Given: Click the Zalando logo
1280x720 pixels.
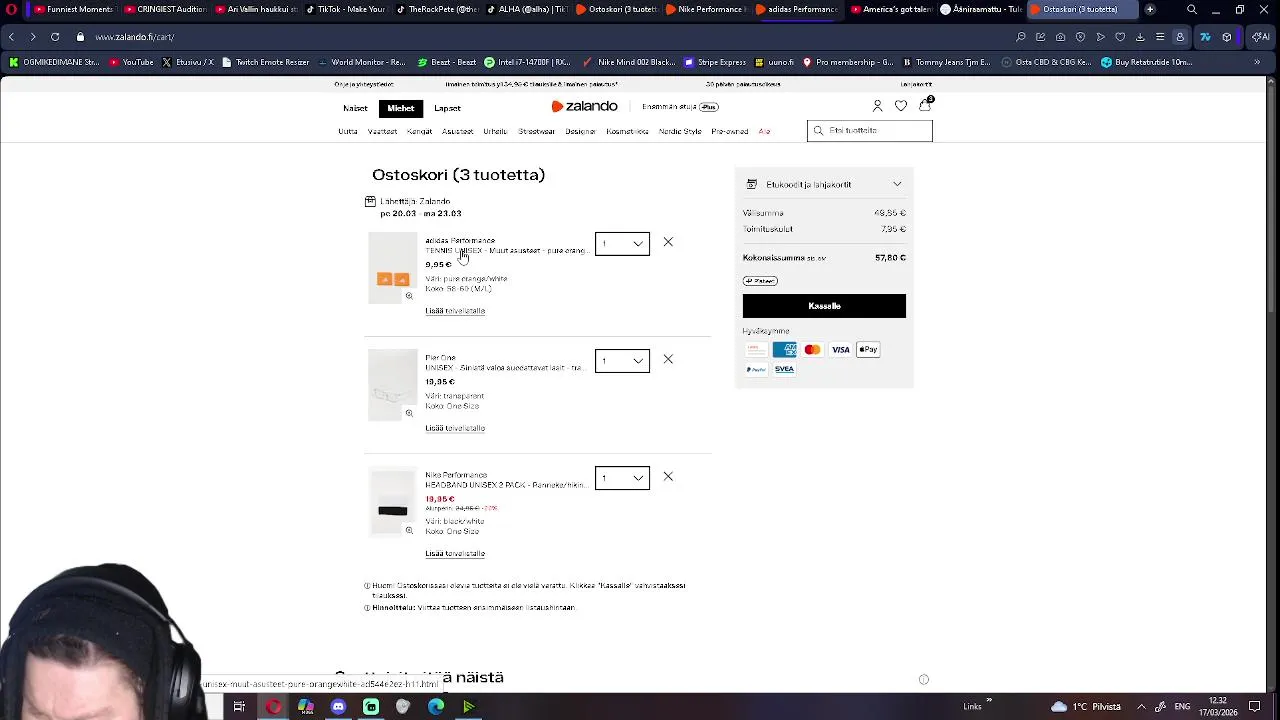Looking at the screenshot, I should tap(585, 106).
